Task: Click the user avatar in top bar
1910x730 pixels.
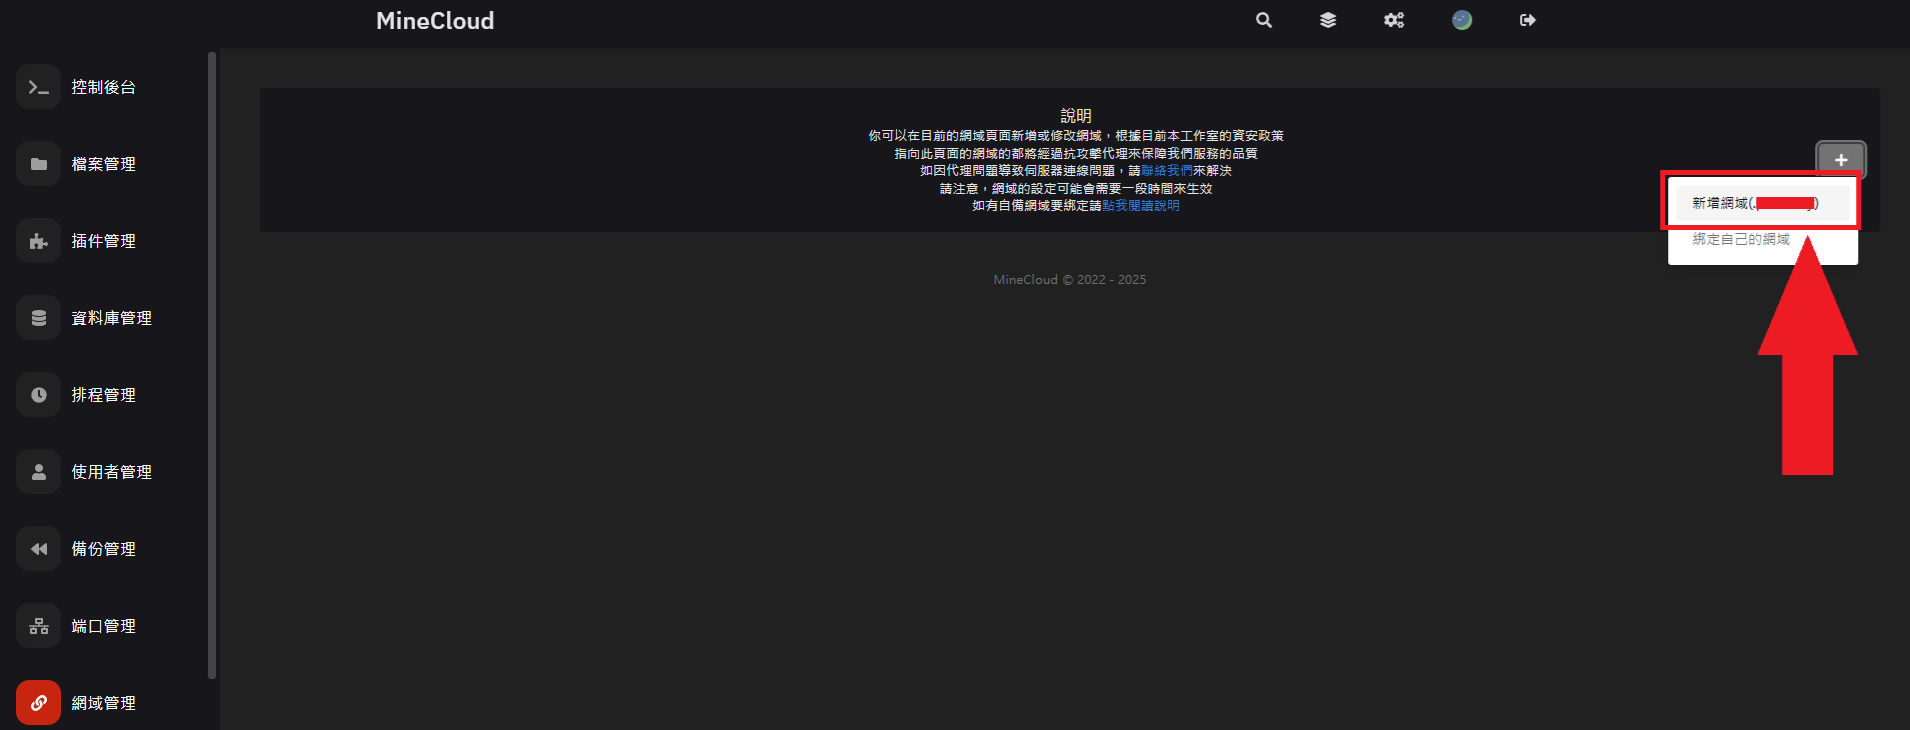Action: click(x=1462, y=20)
